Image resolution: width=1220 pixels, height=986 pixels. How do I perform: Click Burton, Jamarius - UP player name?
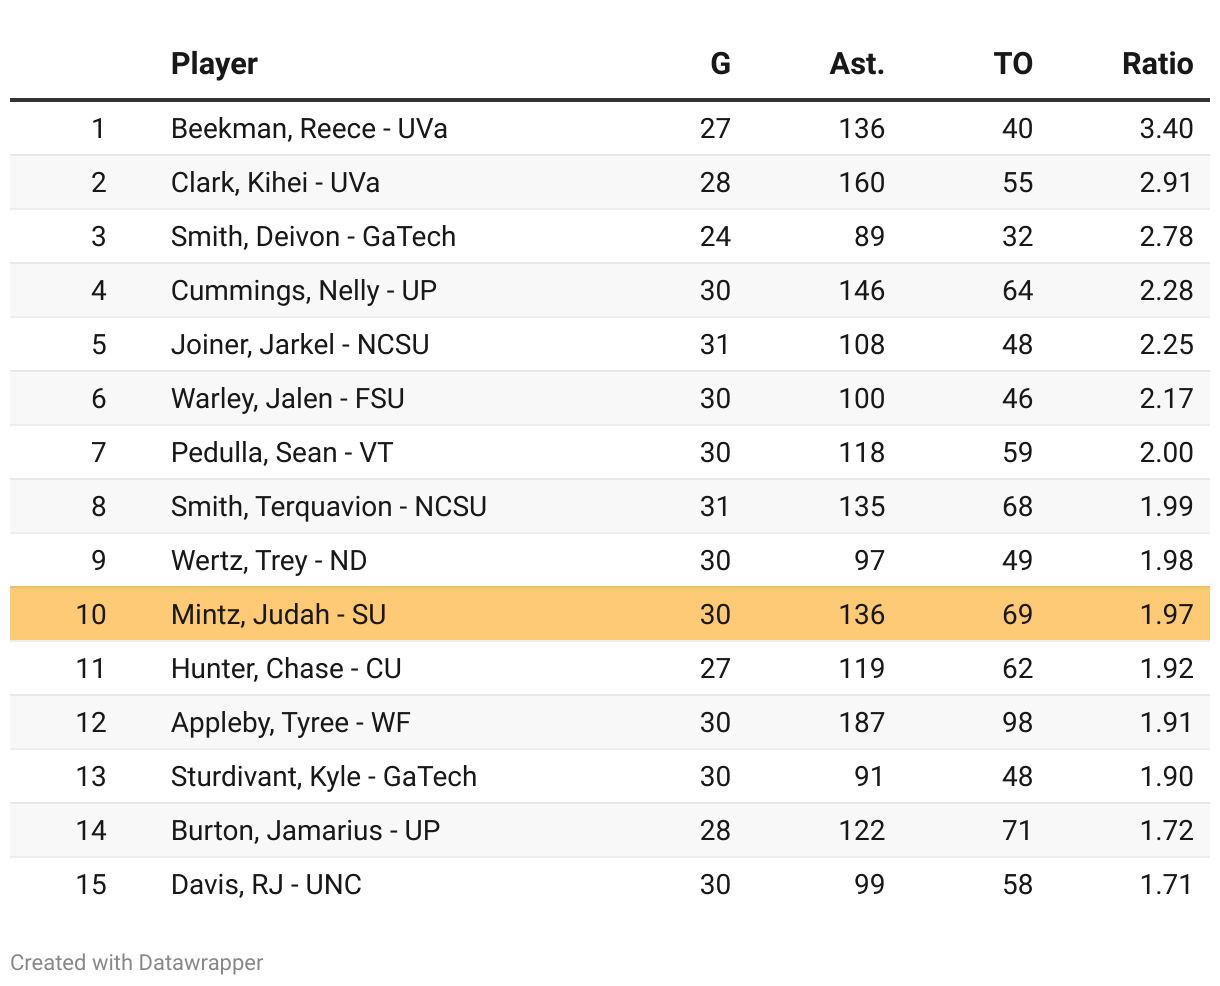pyautogui.click(x=305, y=831)
